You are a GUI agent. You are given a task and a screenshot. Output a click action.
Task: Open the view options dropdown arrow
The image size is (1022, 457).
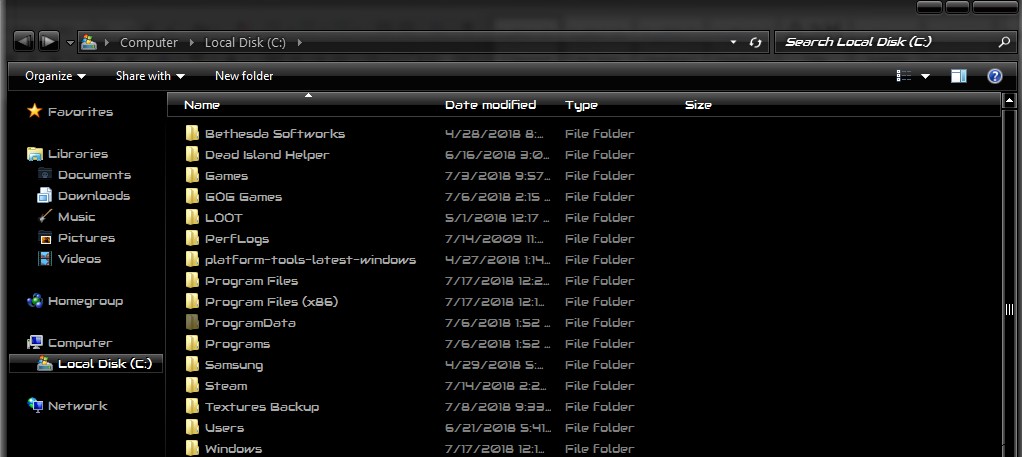(x=926, y=76)
